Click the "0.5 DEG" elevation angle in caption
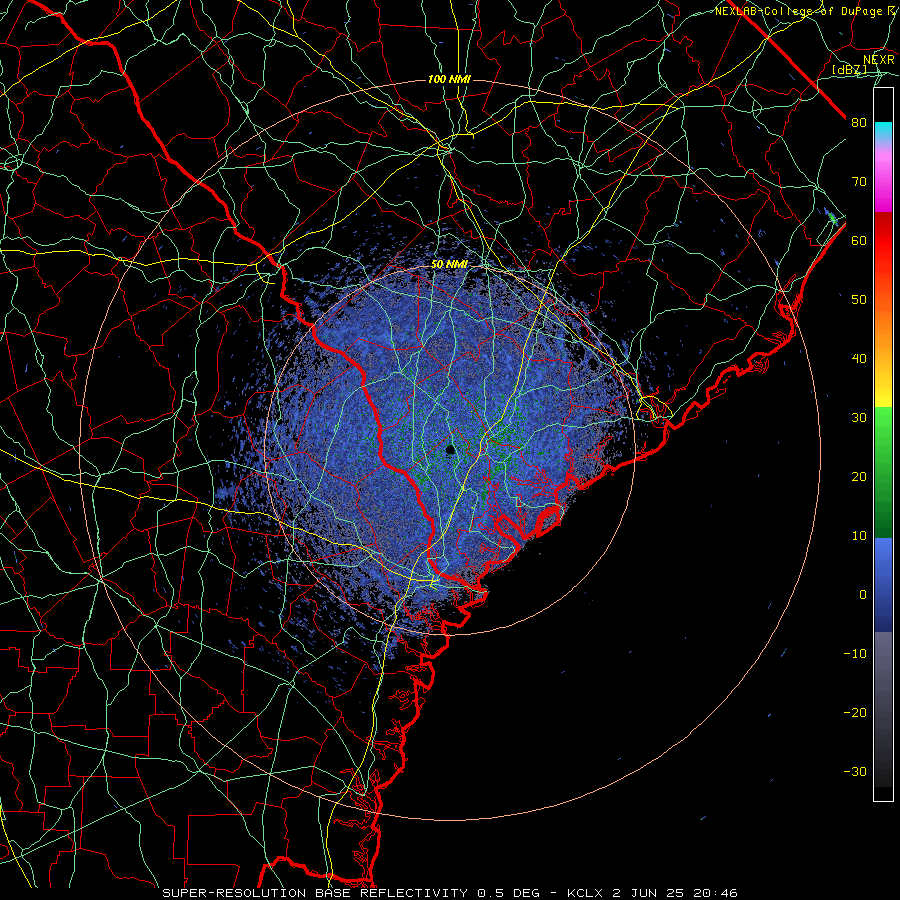The width and height of the screenshot is (900, 900). point(509,893)
